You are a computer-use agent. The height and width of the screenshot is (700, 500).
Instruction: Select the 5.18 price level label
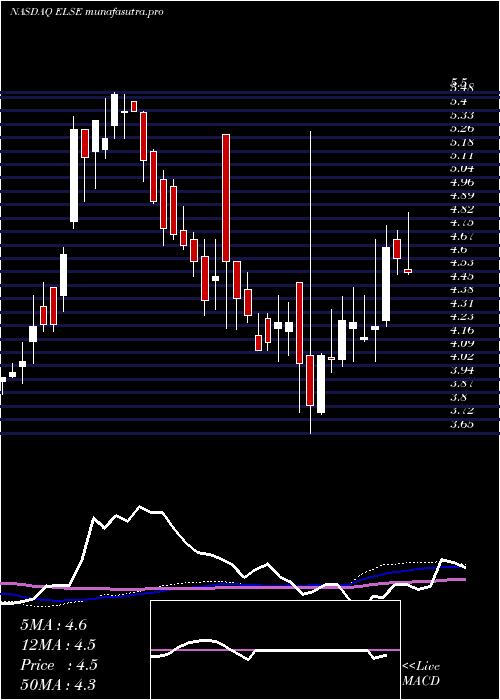462,142
